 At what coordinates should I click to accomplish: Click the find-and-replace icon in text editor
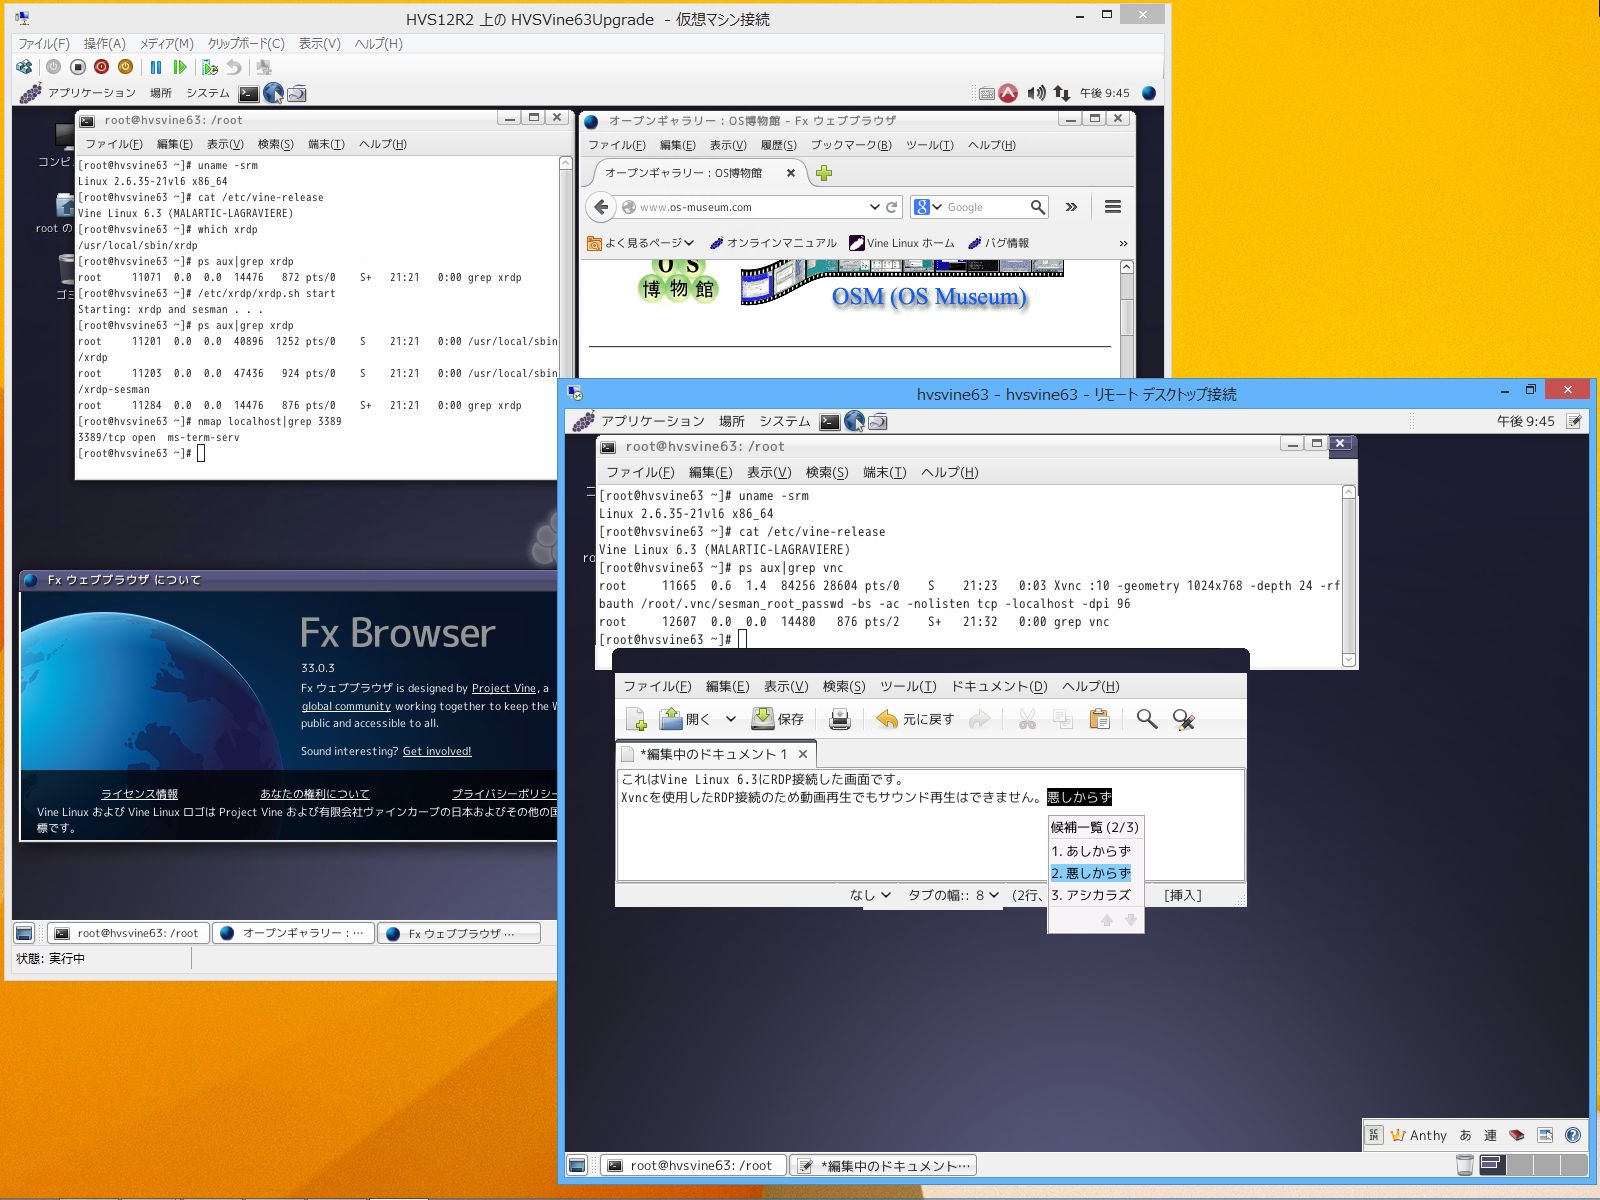pos(1184,719)
